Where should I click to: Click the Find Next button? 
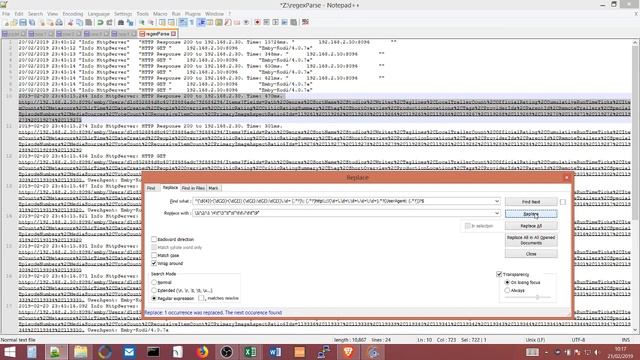pos(531,202)
